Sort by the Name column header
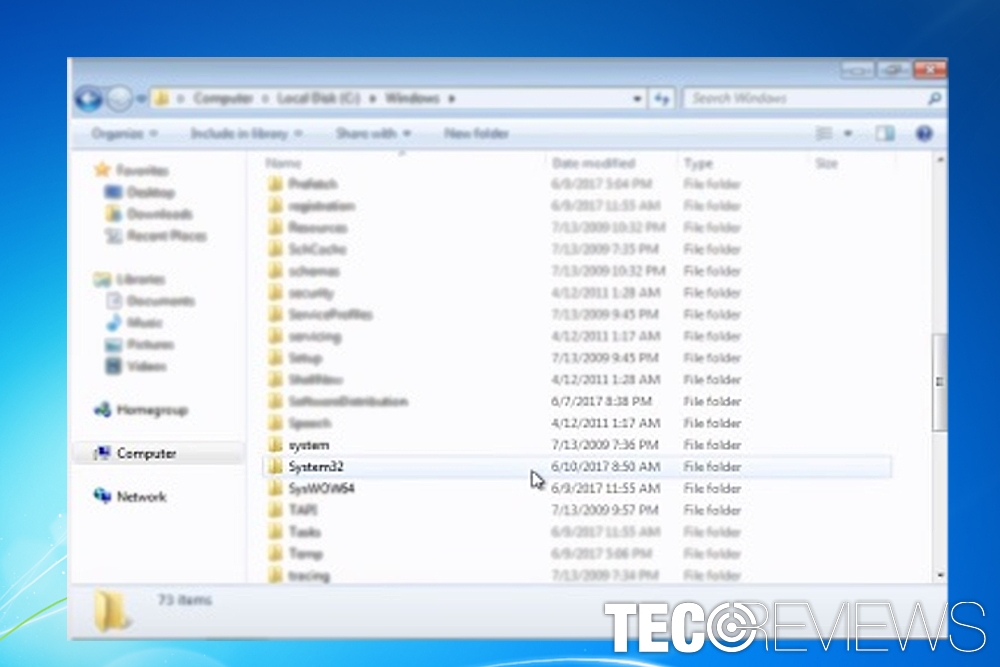This screenshot has height=667, width=1000. [x=283, y=163]
